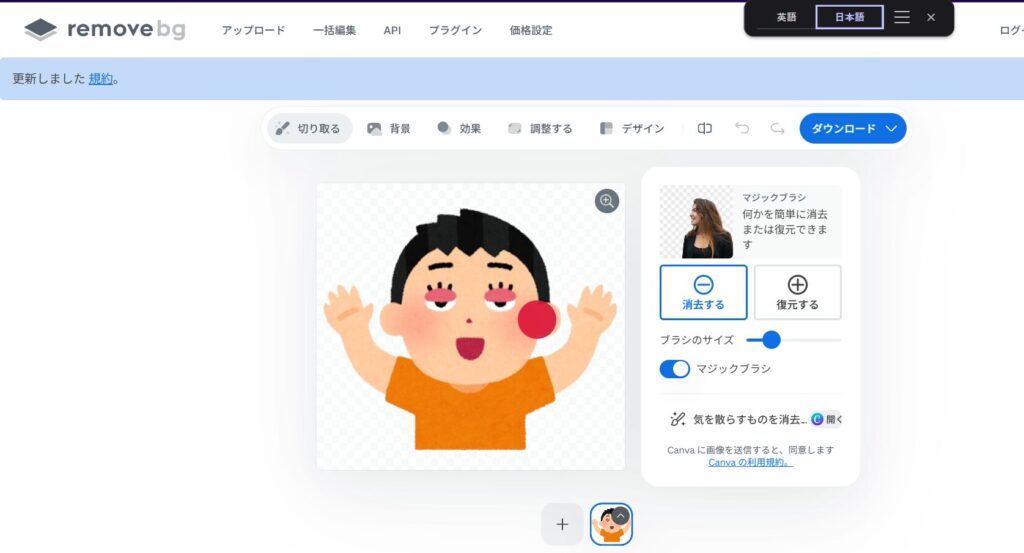
Task: Open the 効果 effects tool
Action: [459, 128]
